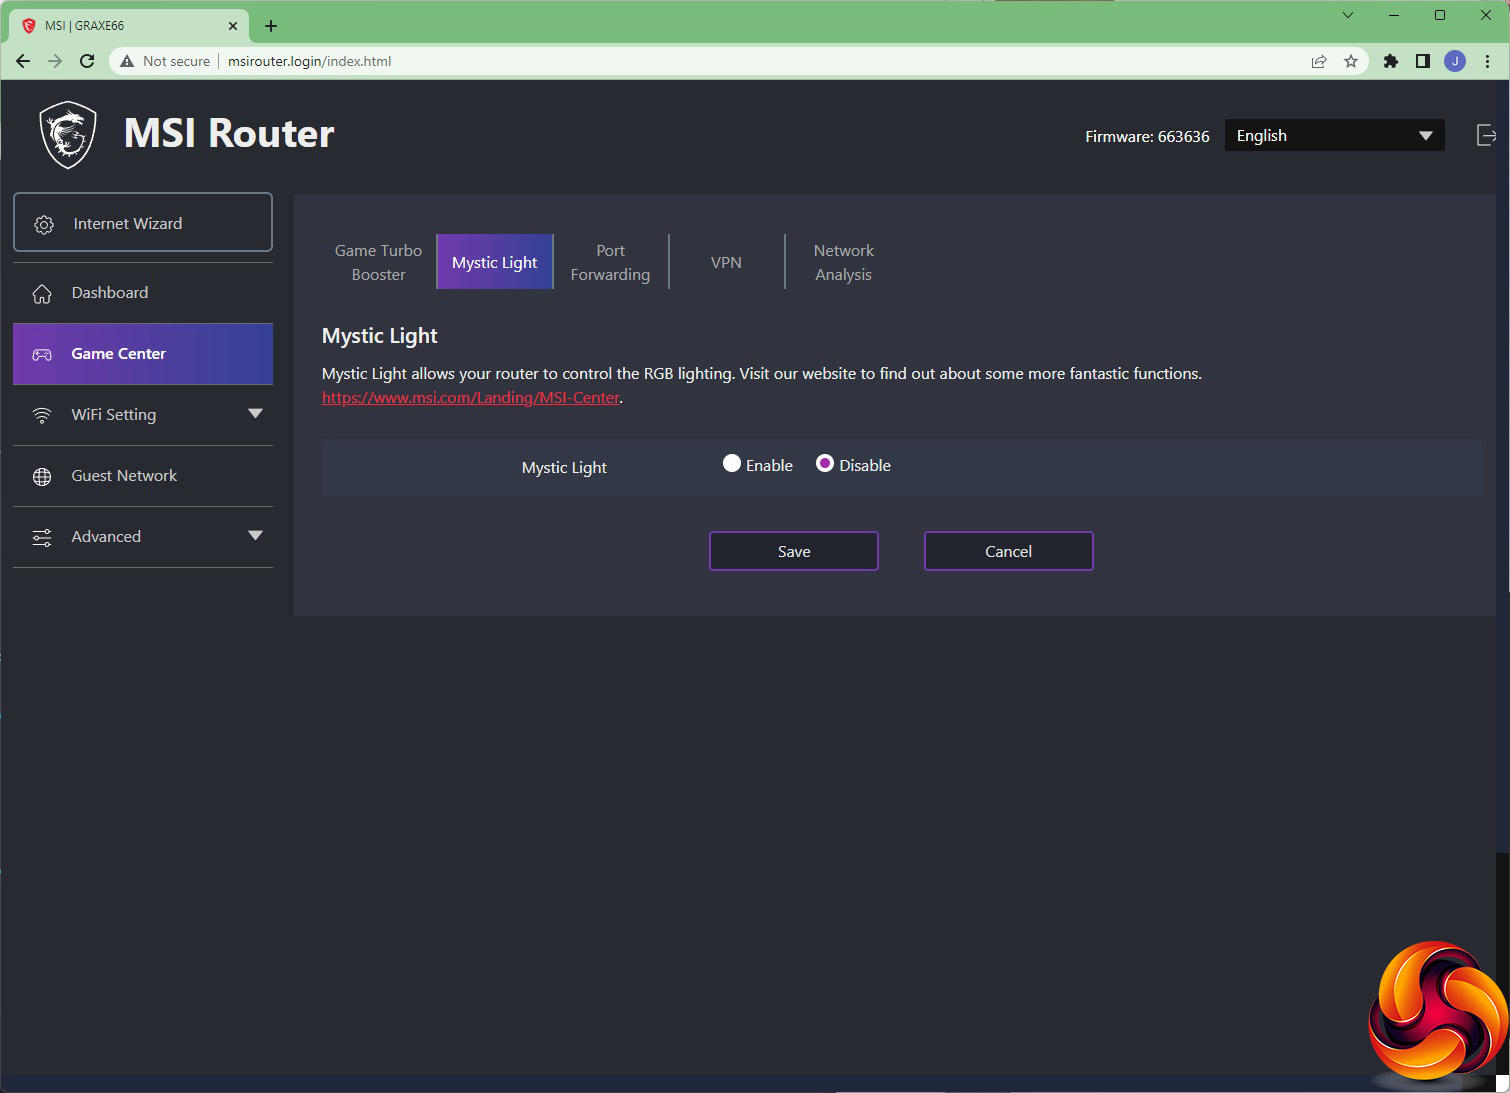Switch to the Game Turbo Booster tab
Screen dimensions: 1510x1093
379,262
